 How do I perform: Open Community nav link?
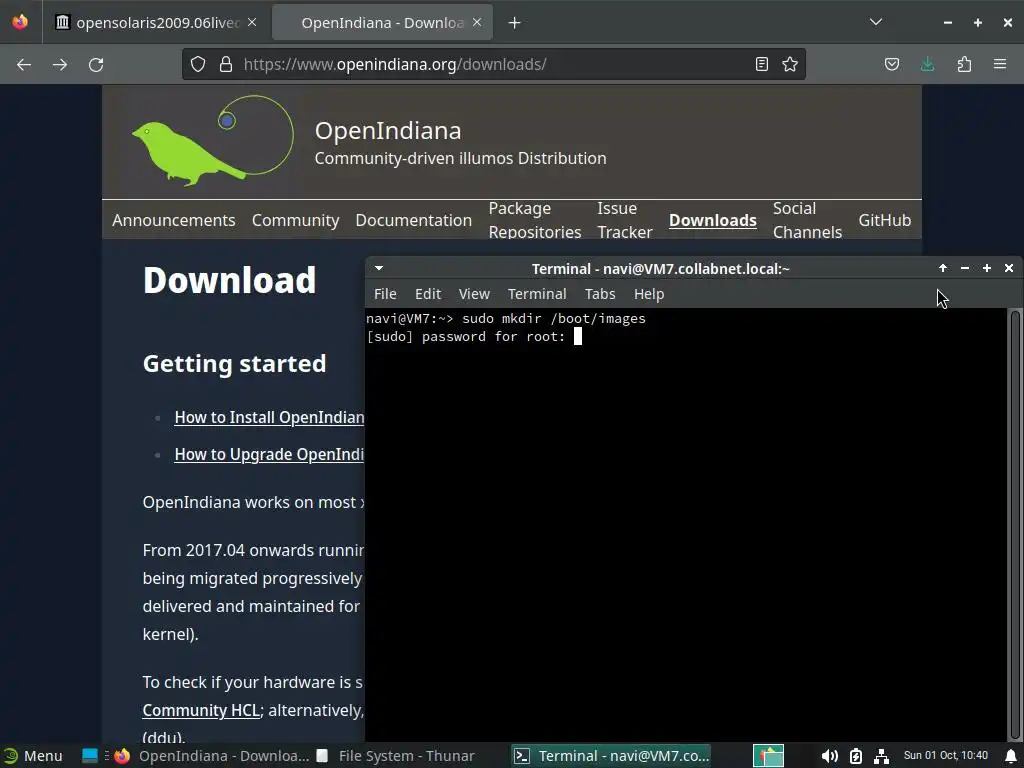296,220
